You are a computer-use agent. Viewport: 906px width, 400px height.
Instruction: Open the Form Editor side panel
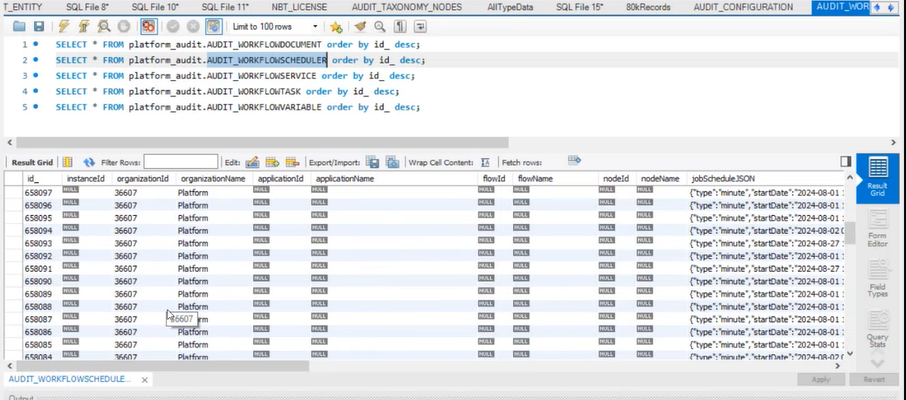[x=877, y=229]
